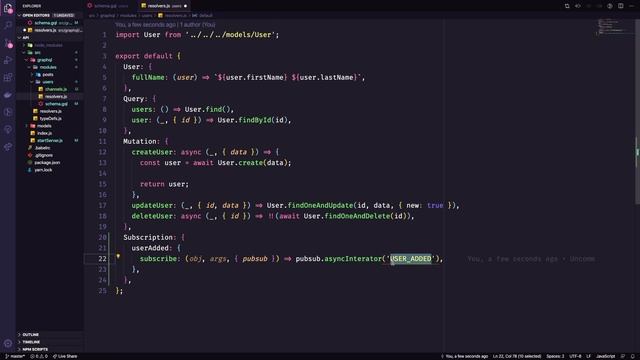The width and height of the screenshot is (640, 360).
Task: Click the Open Changes icon in the editor toolbar
Action: tap(567, 6)
